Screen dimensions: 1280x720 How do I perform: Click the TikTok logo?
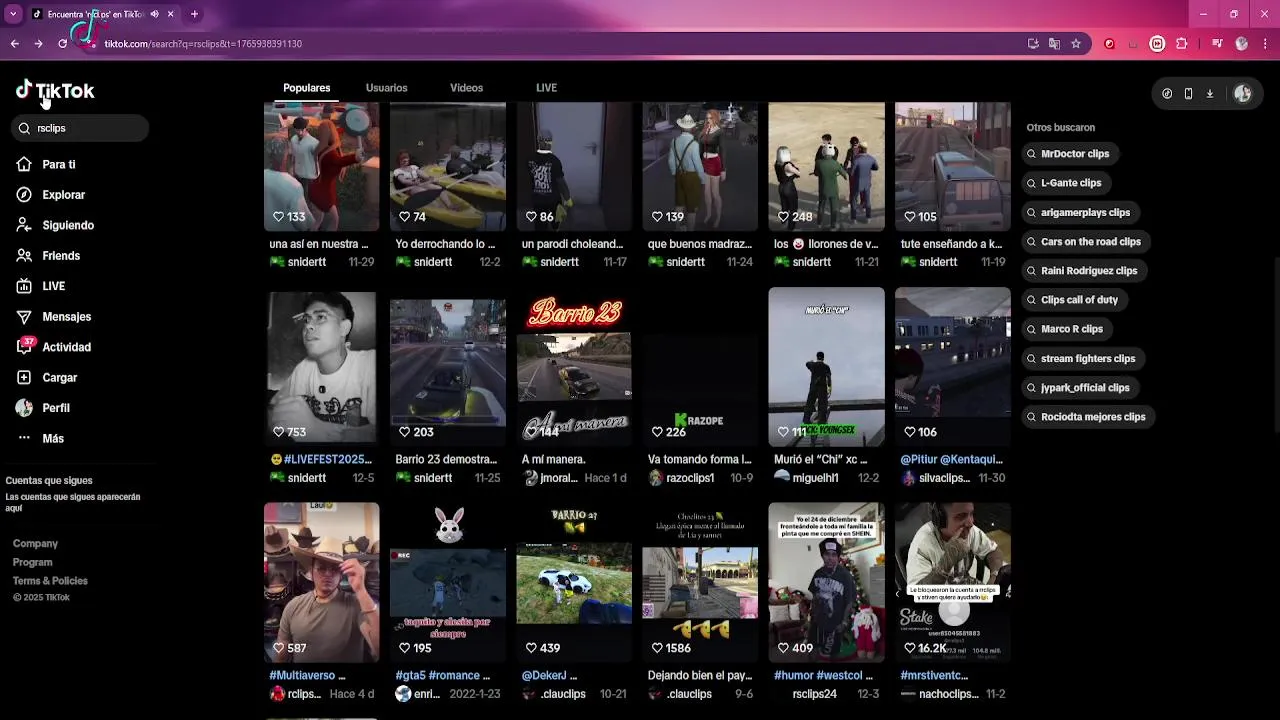pos(55,90)
